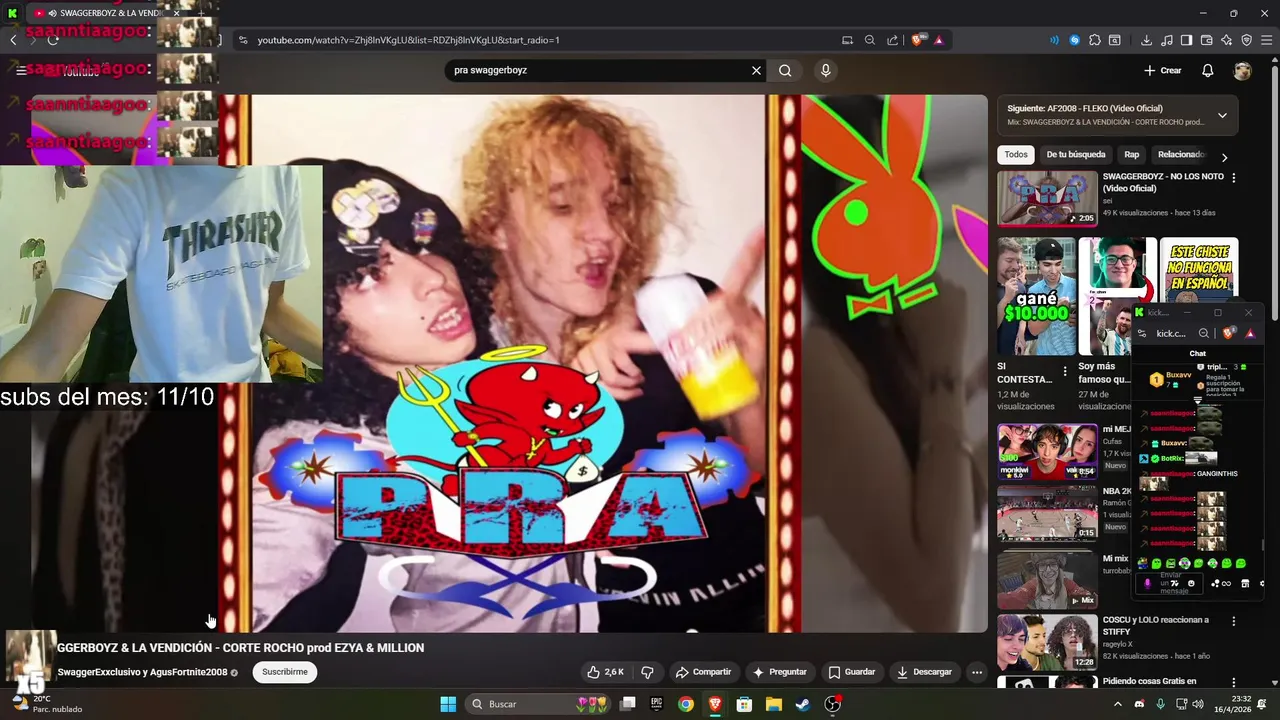Toggle the browser sidebar panel icon
1280x720 pixels.
point(1186,40)
